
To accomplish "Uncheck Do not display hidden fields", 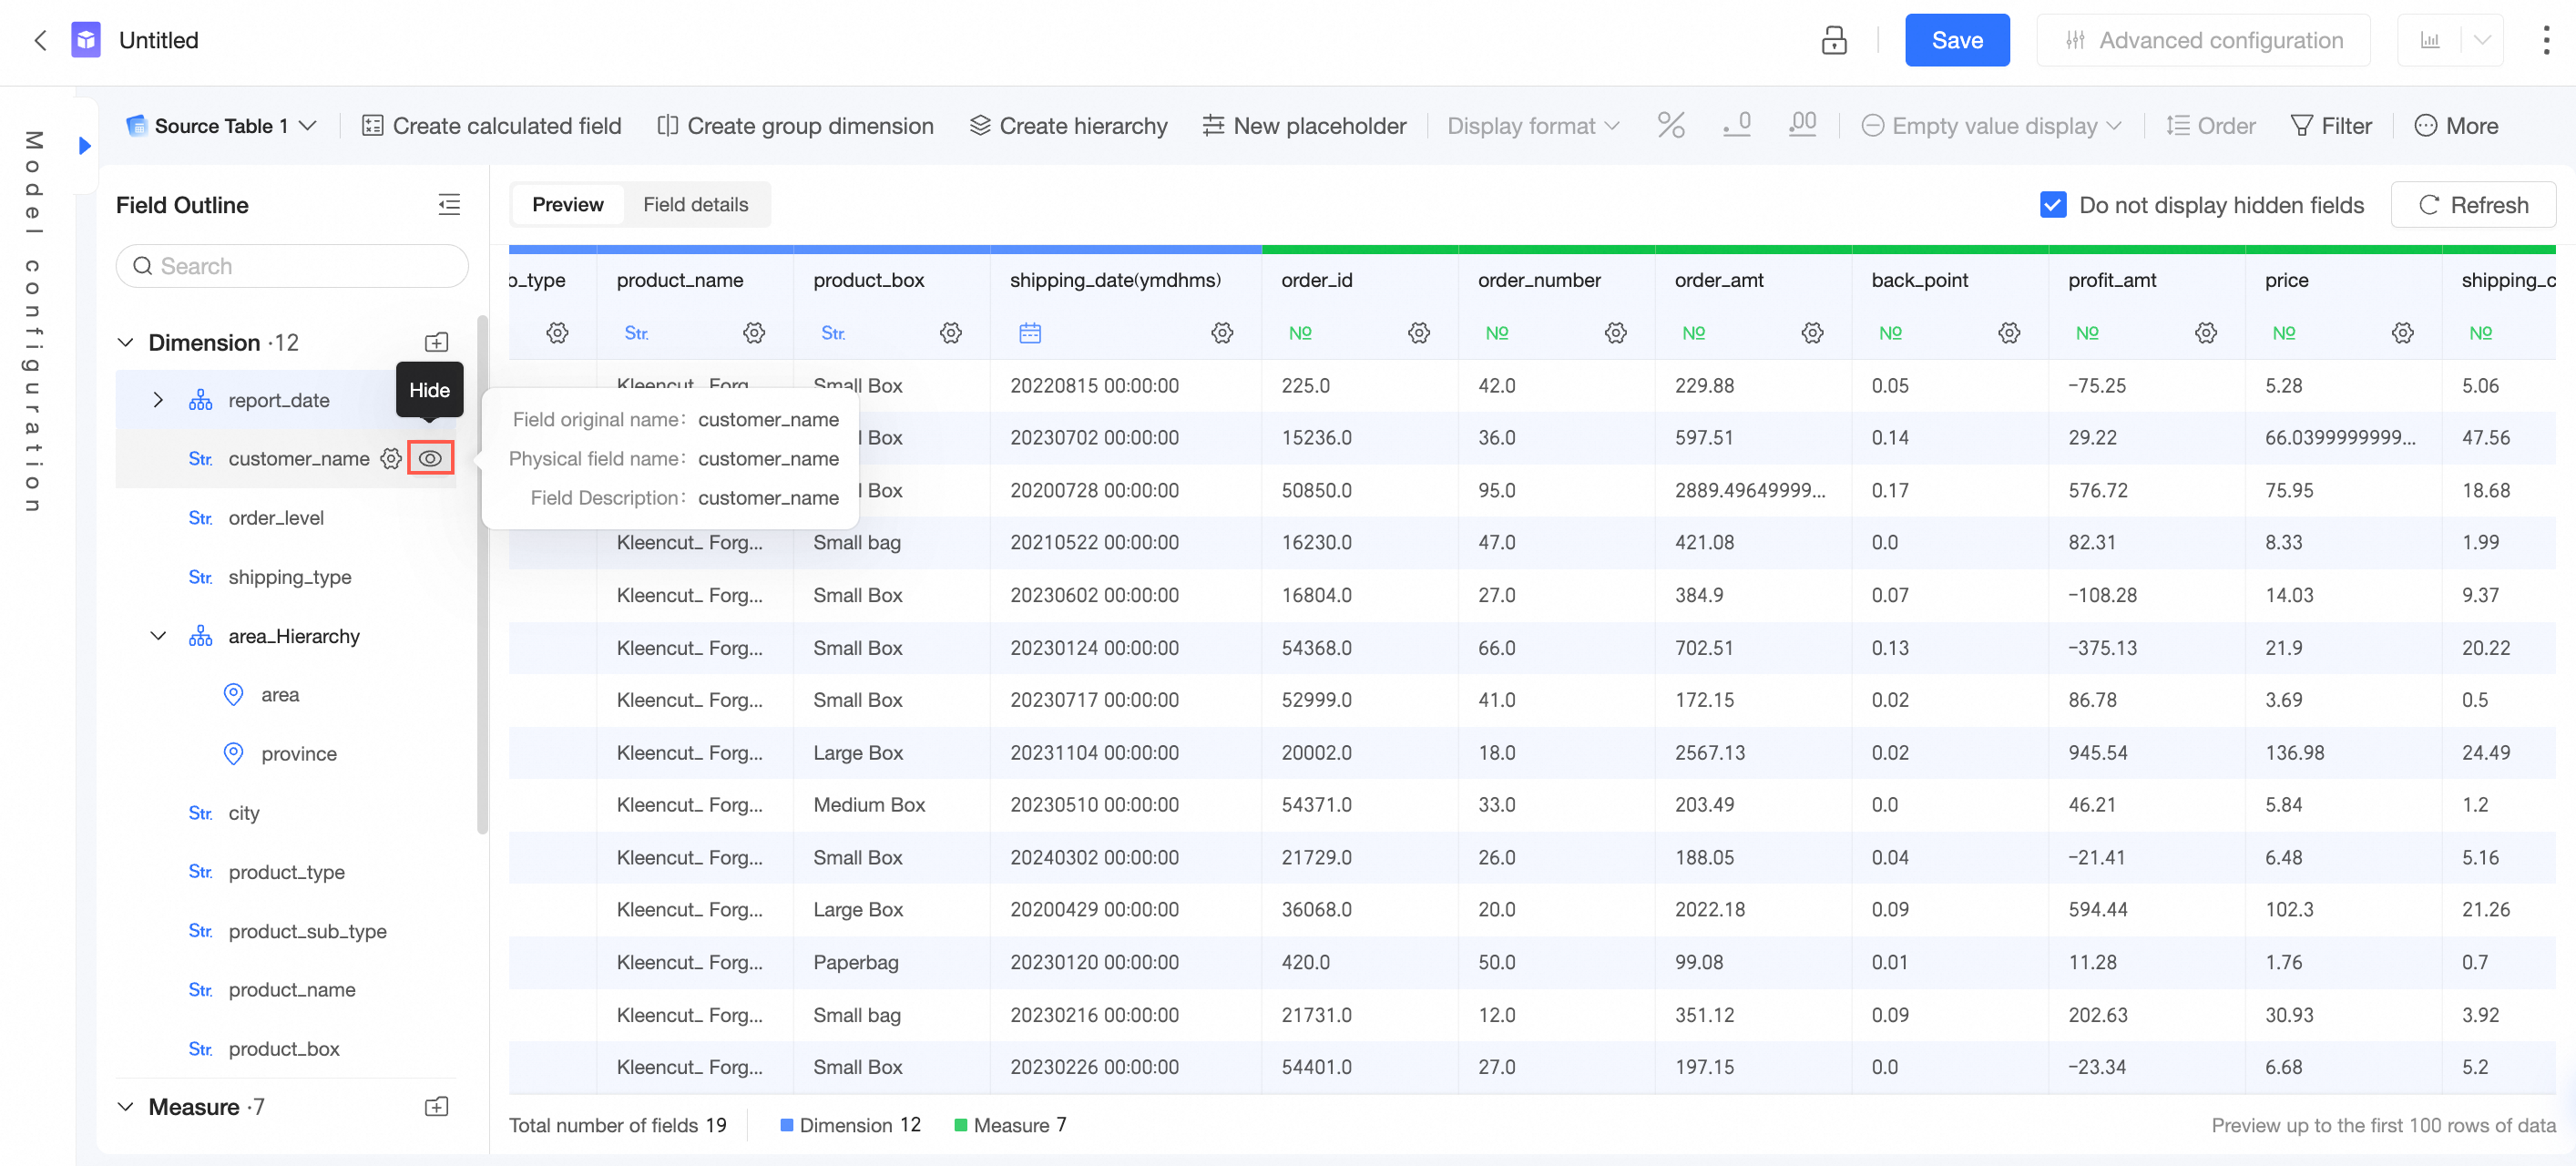I will (2052, 204).
